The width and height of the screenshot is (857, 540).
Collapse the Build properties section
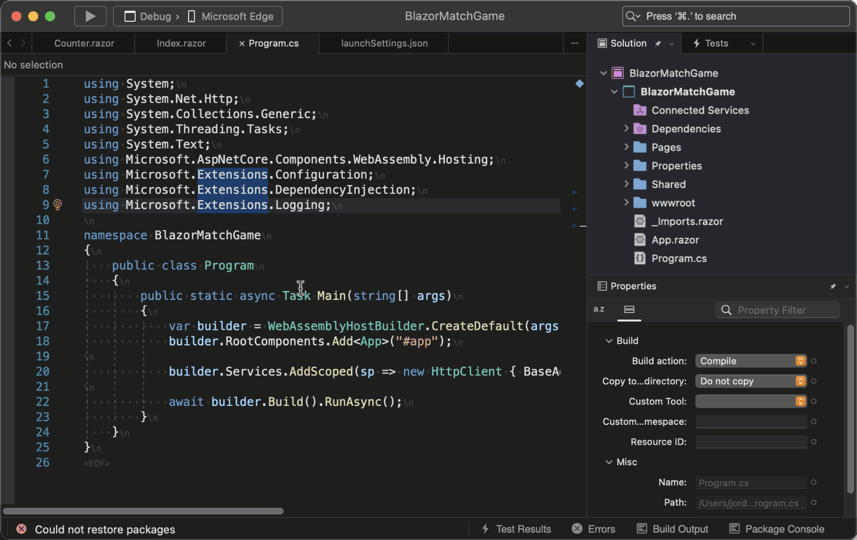point(609,341)
